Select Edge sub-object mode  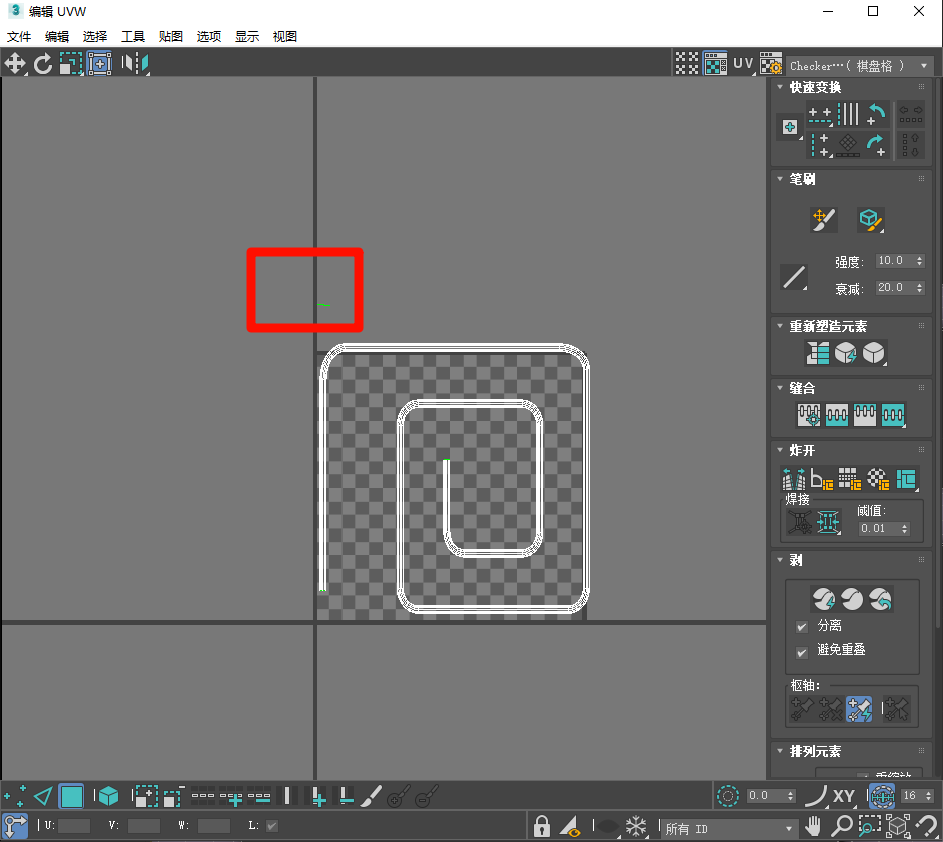click(43, 796)
